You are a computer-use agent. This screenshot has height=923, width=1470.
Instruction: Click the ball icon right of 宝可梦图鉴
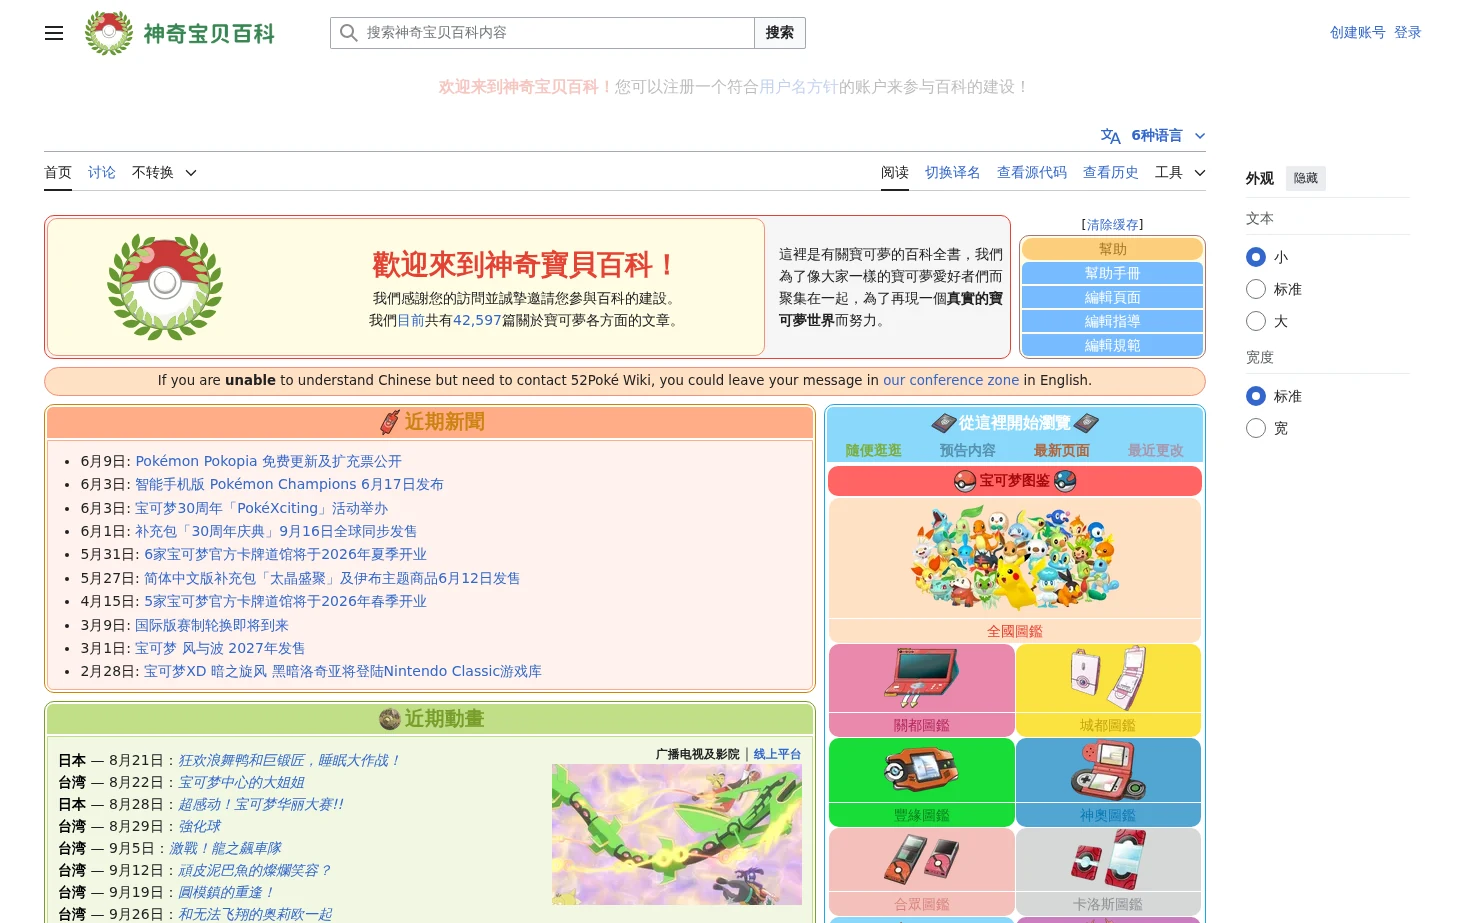1065,481
